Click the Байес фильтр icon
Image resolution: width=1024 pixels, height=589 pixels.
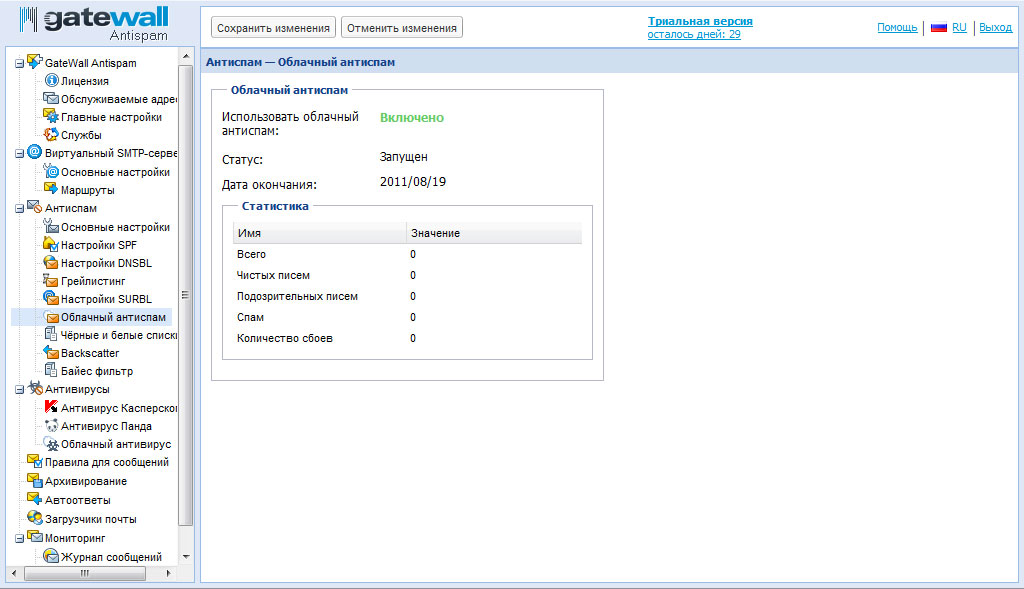(x=51, y=370)
